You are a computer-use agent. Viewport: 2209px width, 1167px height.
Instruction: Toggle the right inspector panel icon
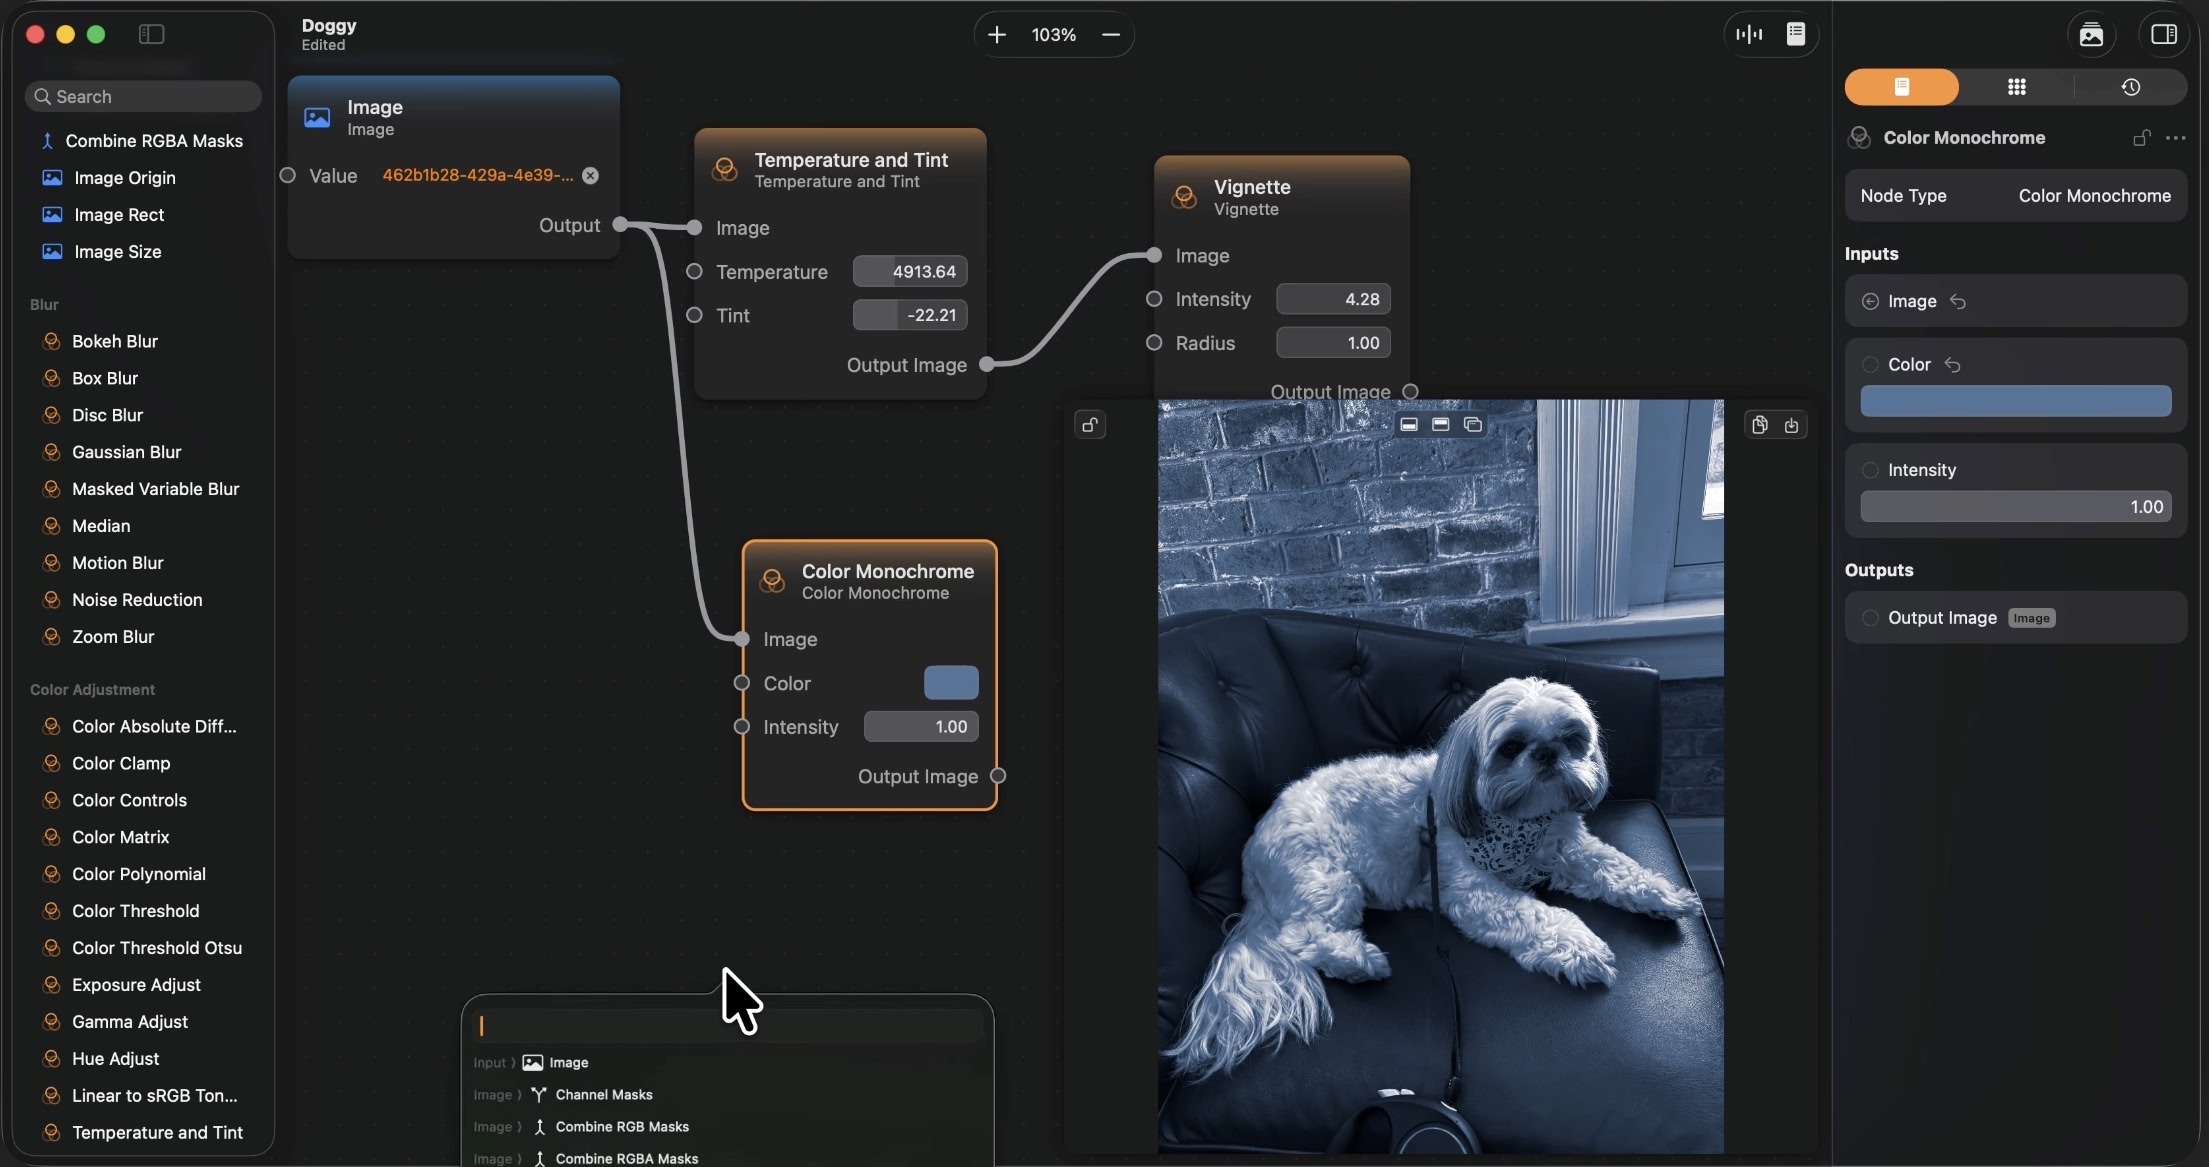(2164, 34)
